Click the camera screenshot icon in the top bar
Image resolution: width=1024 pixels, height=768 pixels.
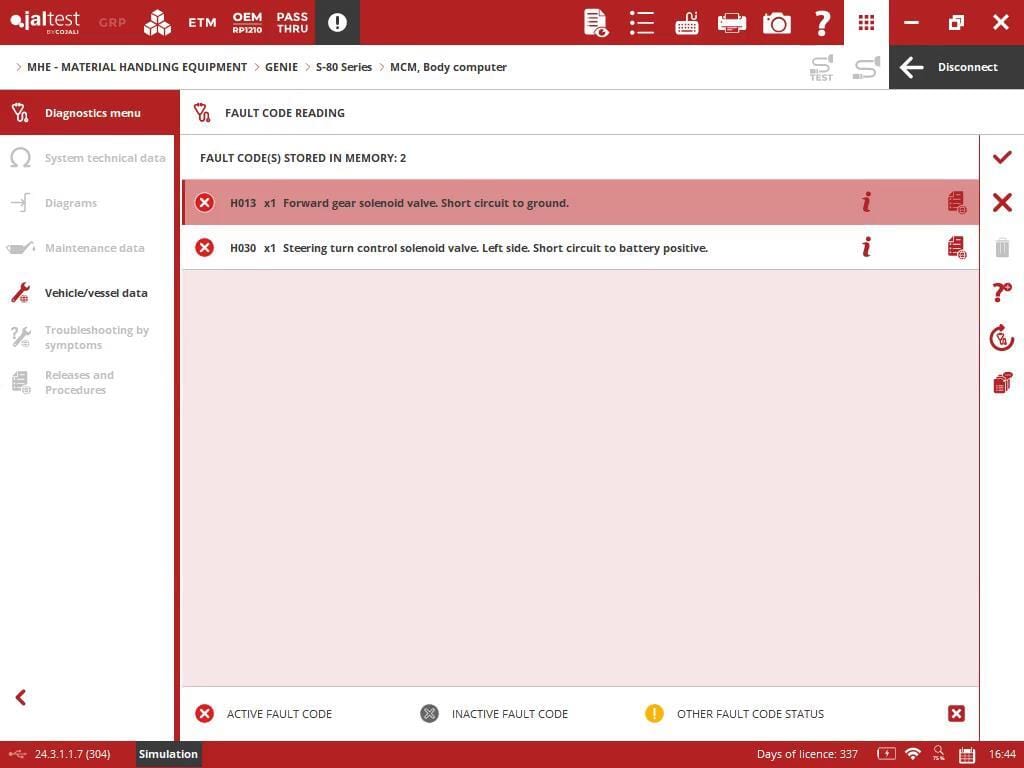pyautogui.click(x=776, y=22)
